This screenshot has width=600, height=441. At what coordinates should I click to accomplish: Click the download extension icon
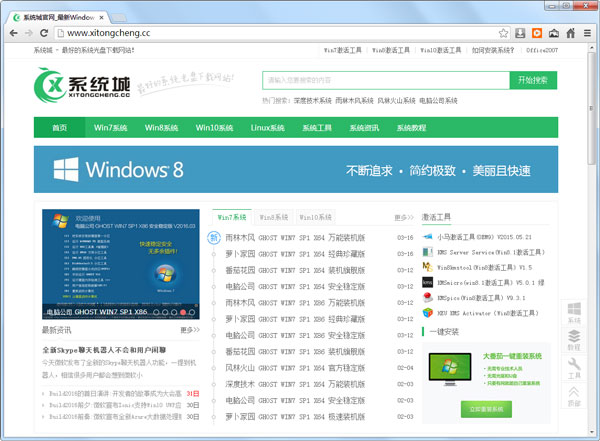pyautogui.click(x=520, y=33)
